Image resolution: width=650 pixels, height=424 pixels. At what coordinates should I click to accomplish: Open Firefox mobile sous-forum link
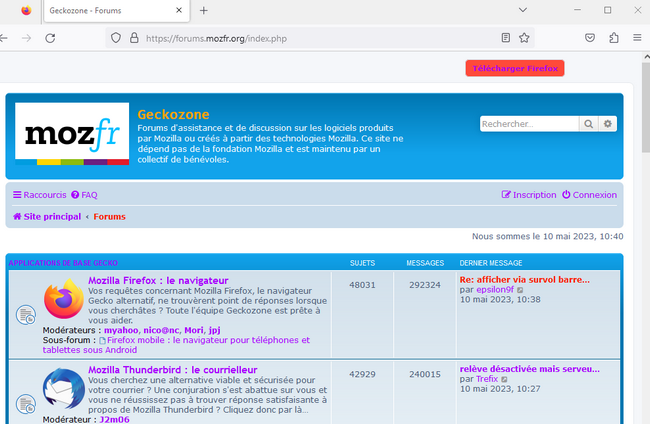click(x=176, y=345)
